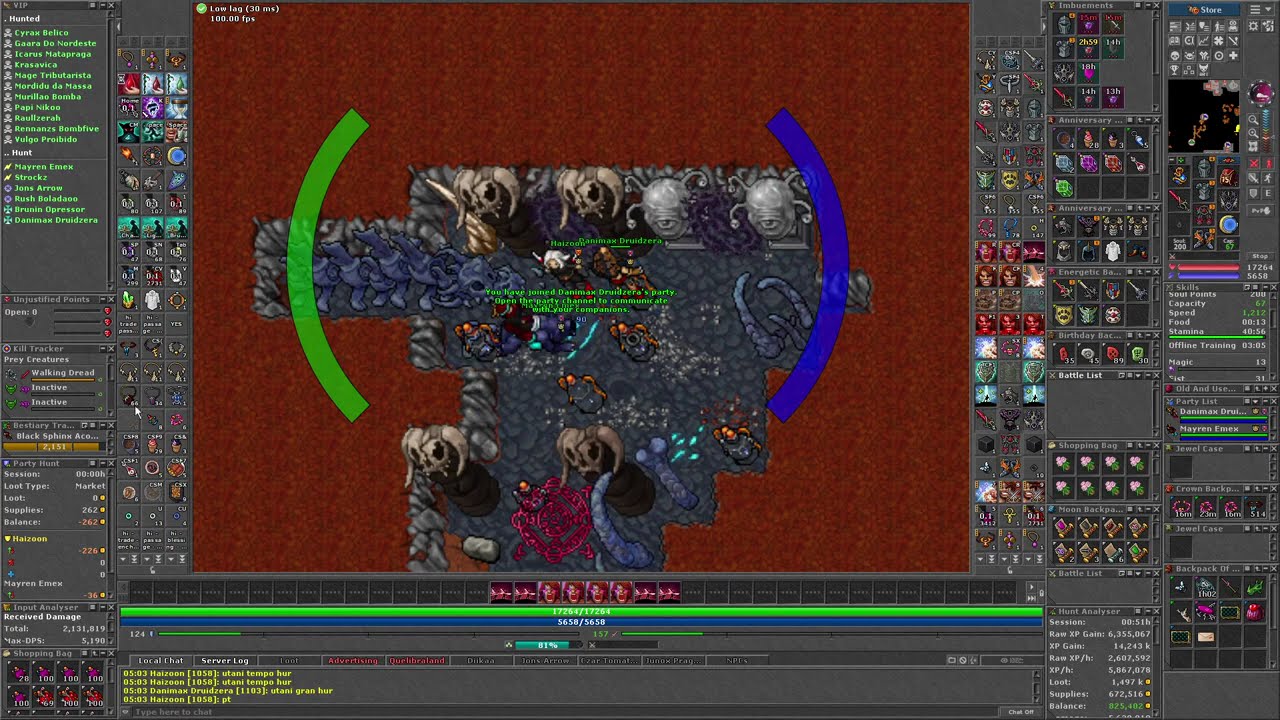Image resolution: width=1280 pixels, height=720 pixels.
Task: Select Danimax Drui... in Party List
Action: click(1213, 412)
